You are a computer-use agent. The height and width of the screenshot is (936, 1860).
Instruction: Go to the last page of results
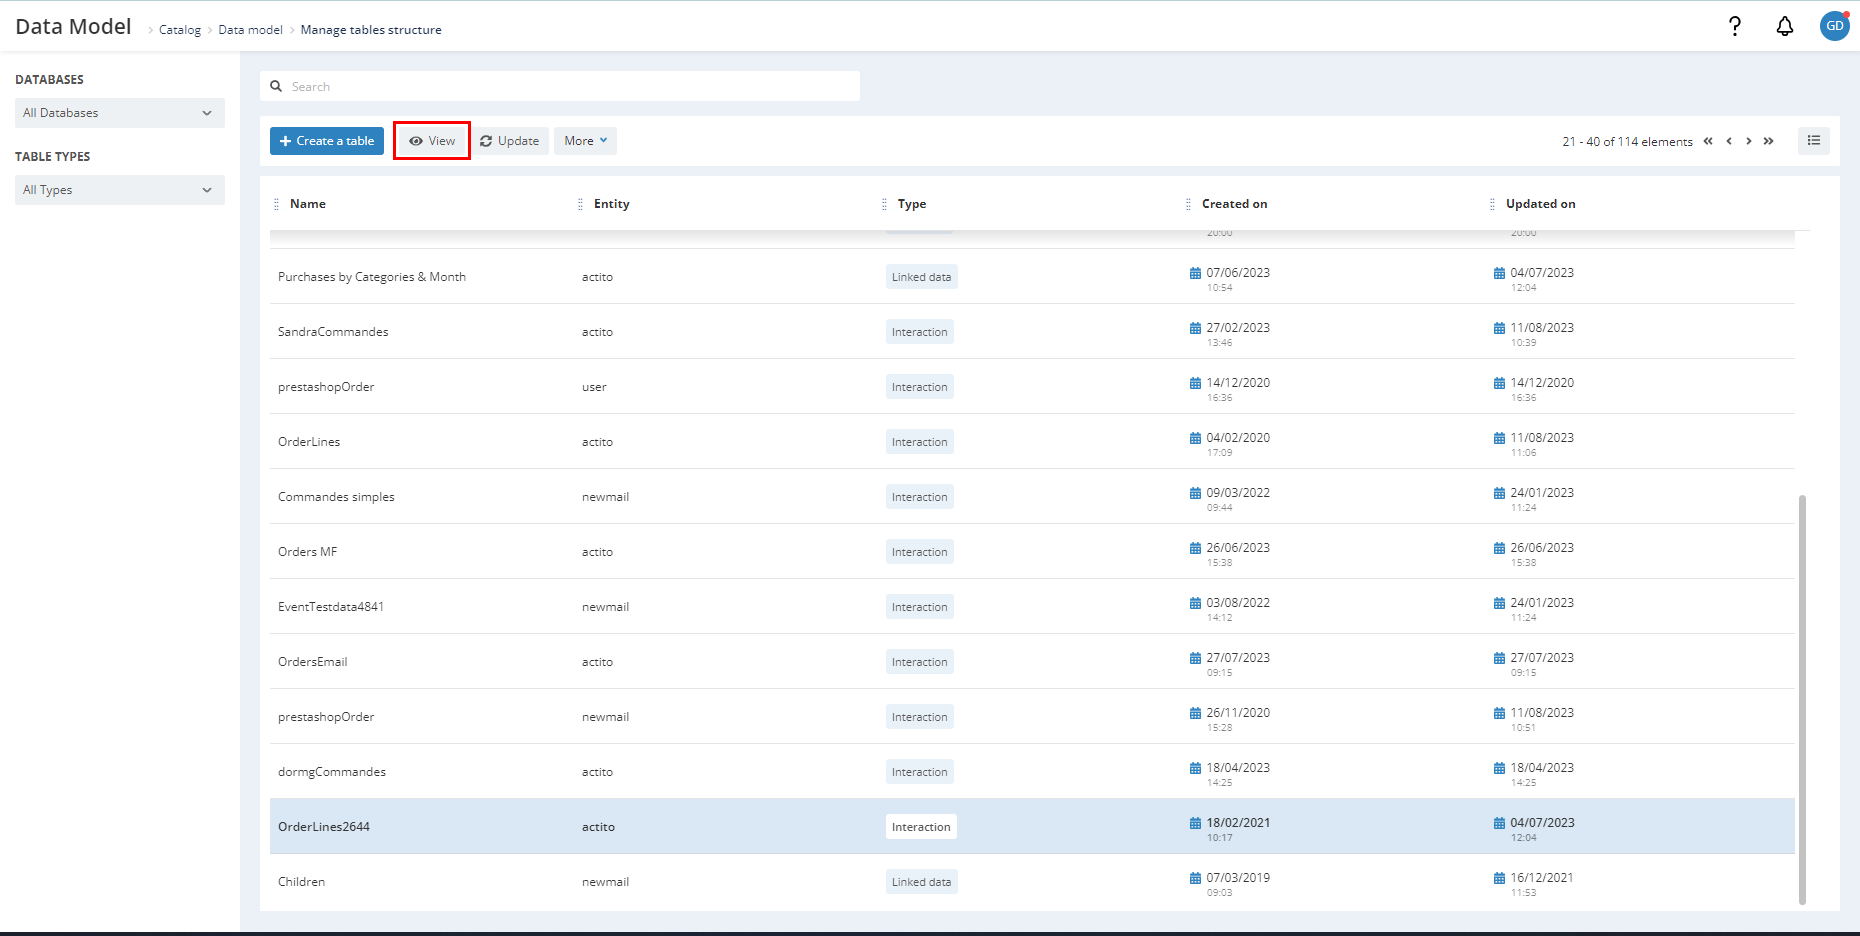(1769, 141)
